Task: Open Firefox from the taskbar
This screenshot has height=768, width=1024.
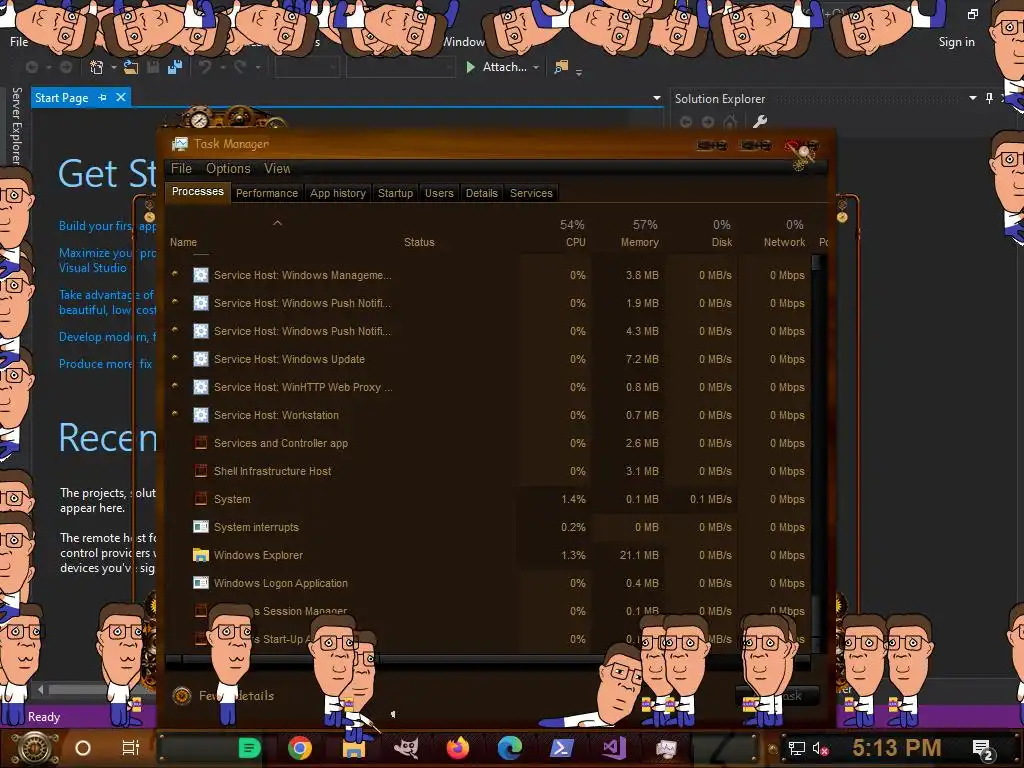Action: [x=458, y=748]
